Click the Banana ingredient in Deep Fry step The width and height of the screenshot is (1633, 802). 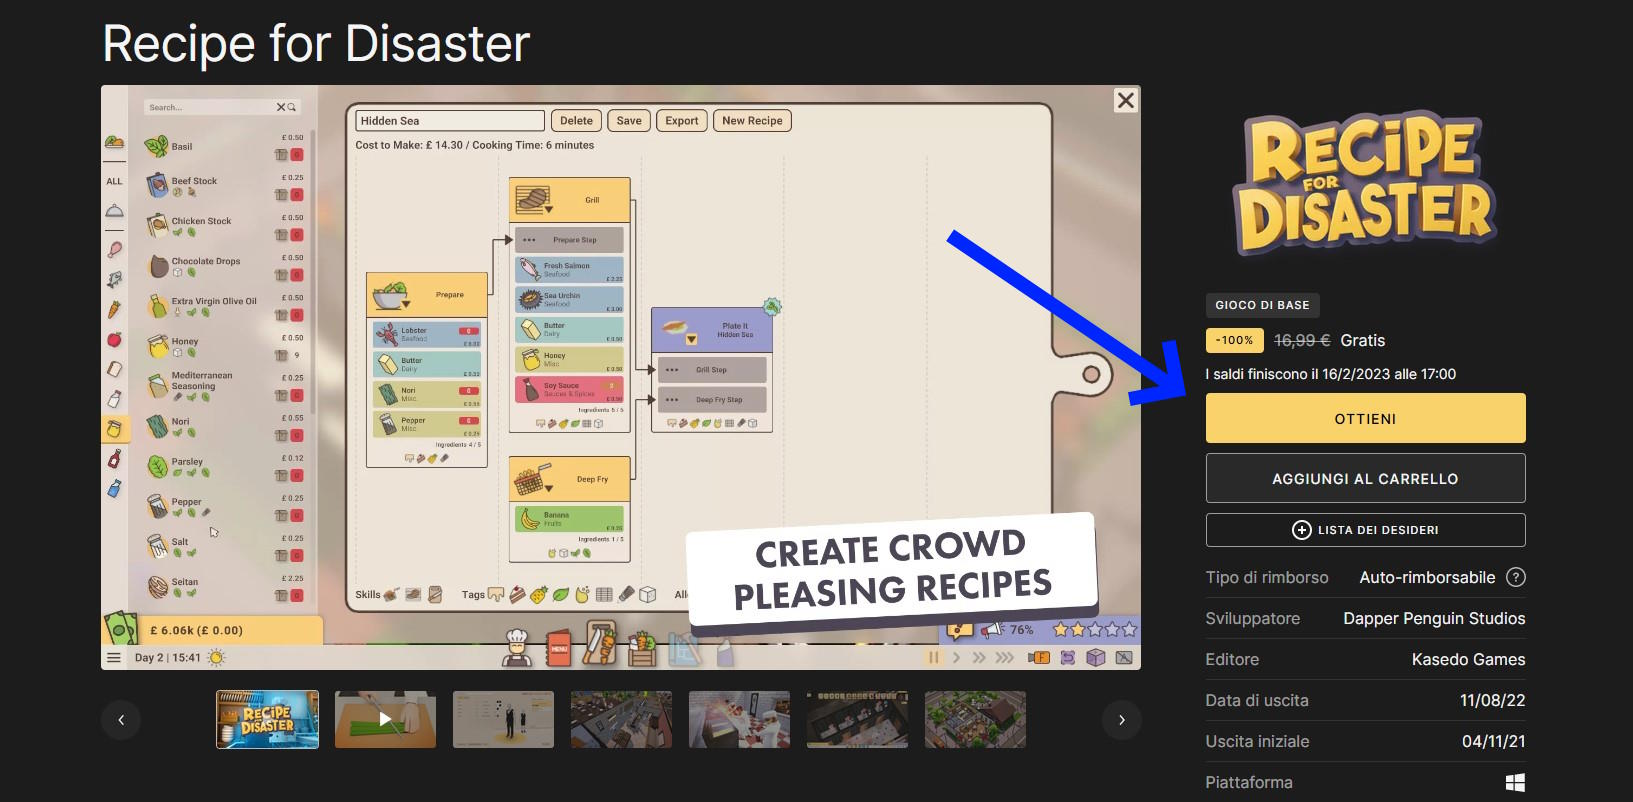click(x=570, y=519)
